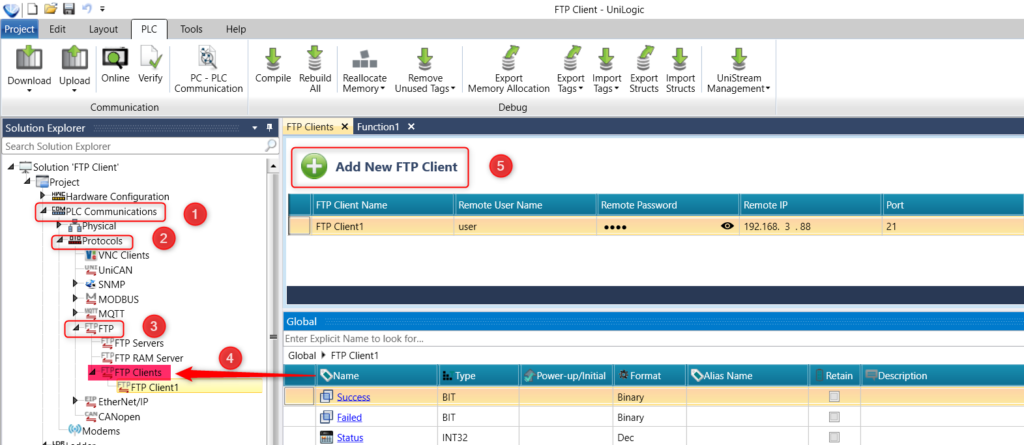
Task: Expand the Hardware Configuration node
Action: point(44,196)
